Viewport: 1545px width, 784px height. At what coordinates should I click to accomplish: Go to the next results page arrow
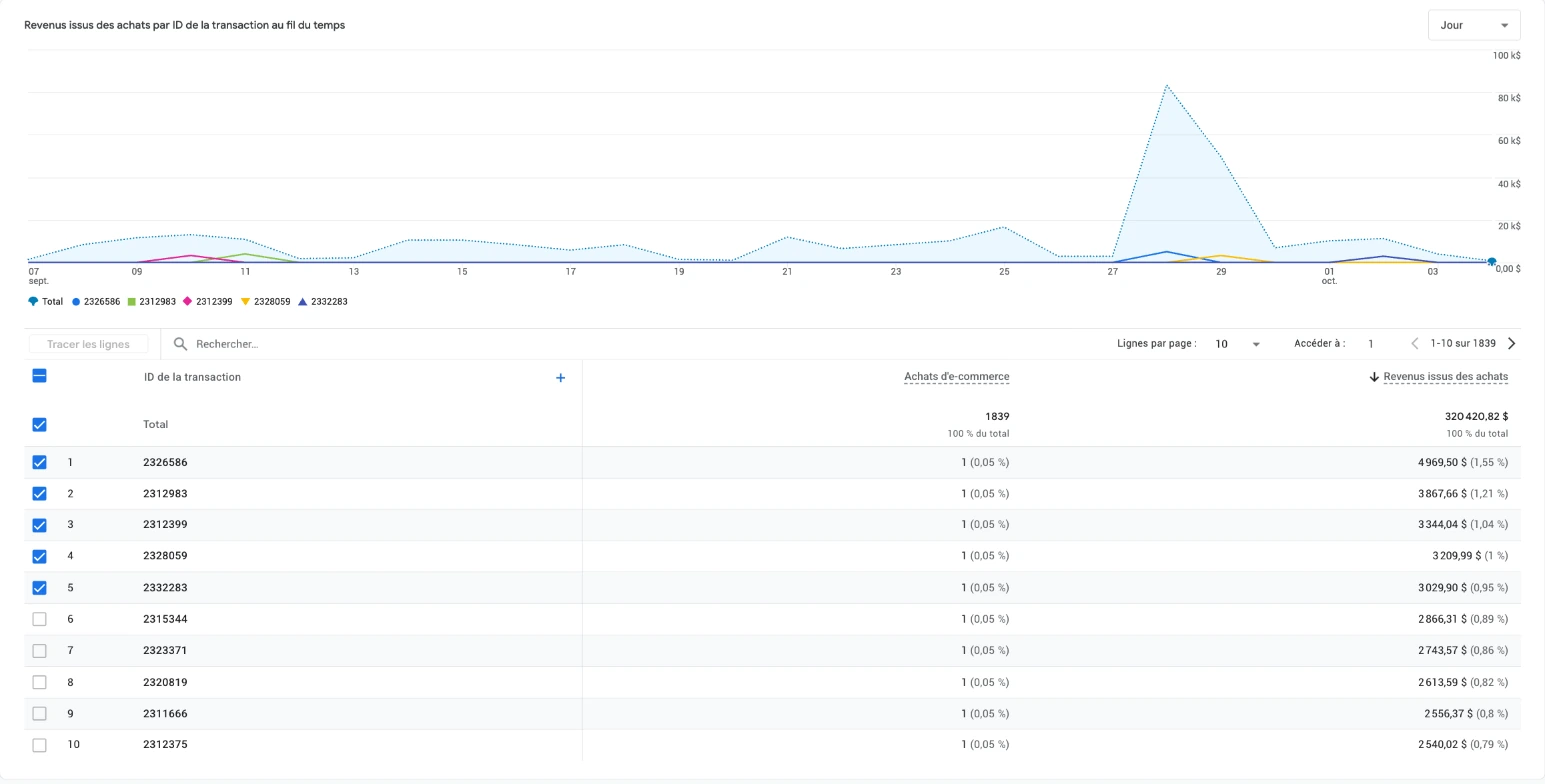1511,344
